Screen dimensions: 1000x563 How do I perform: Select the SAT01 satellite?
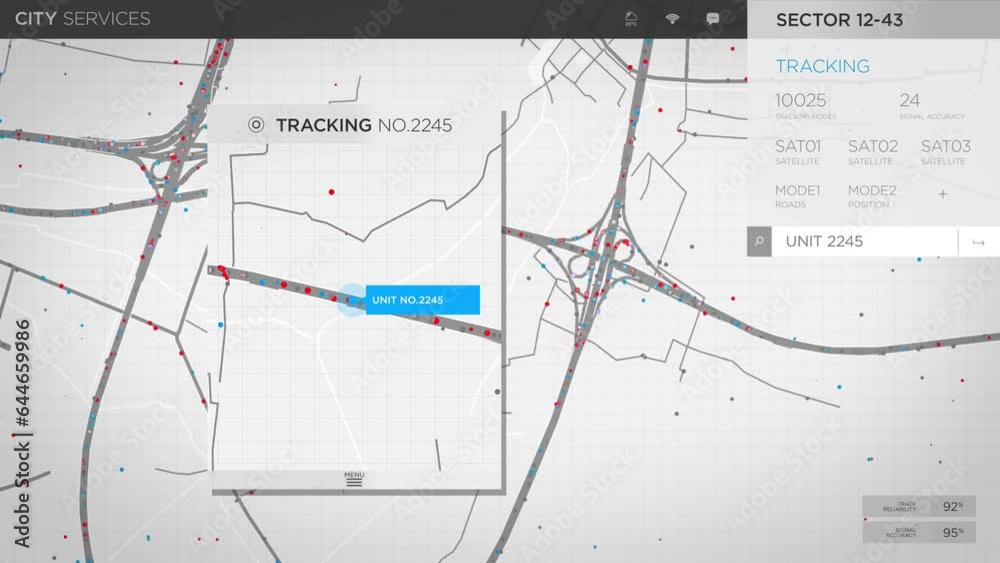(798, 152)
